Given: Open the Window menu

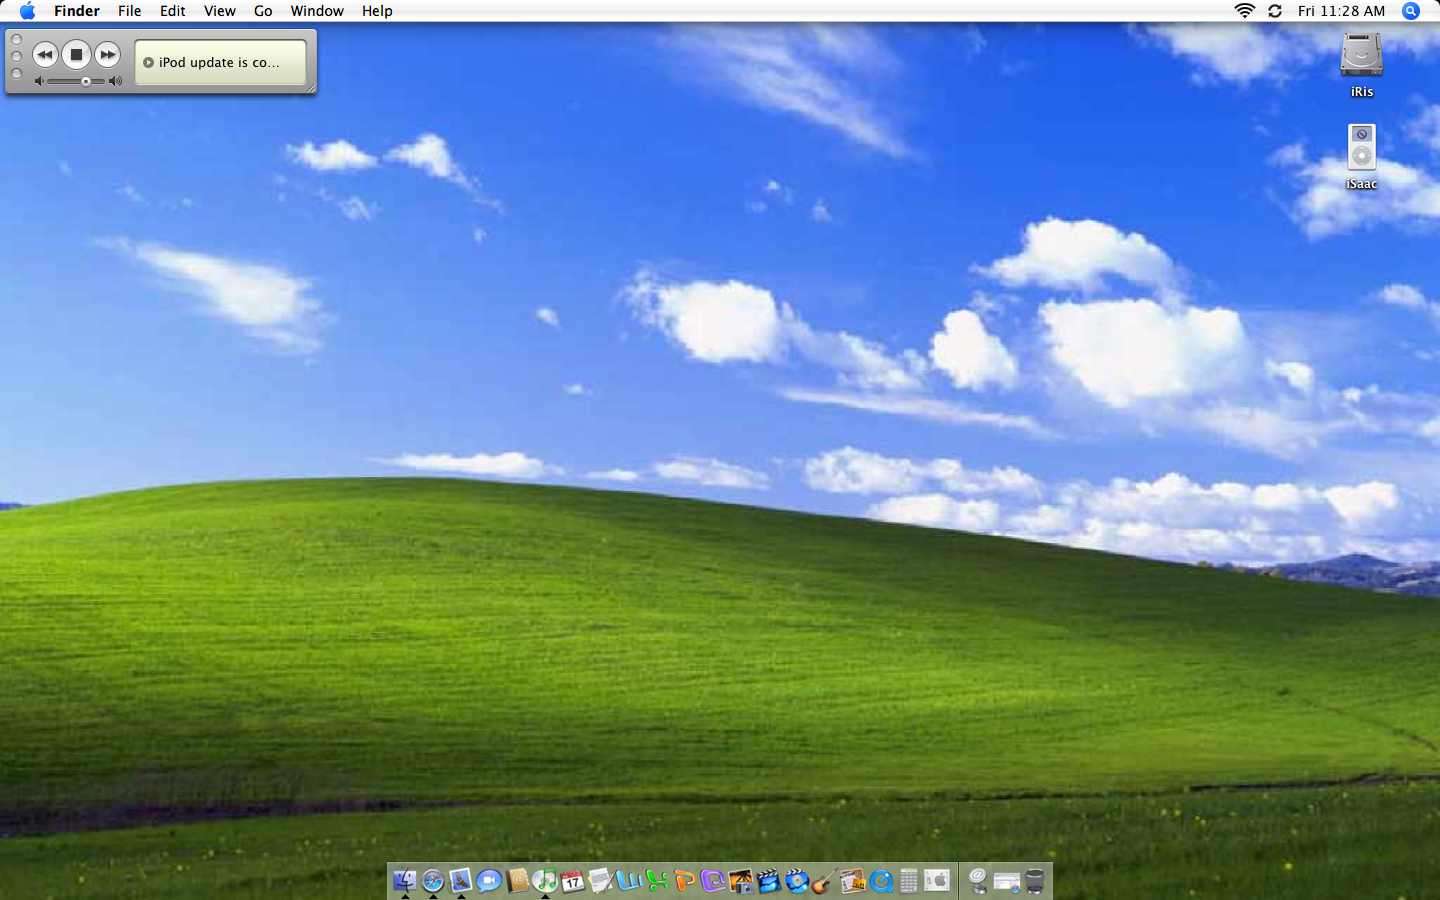Looking at the screenshot, I should (317, 11).
